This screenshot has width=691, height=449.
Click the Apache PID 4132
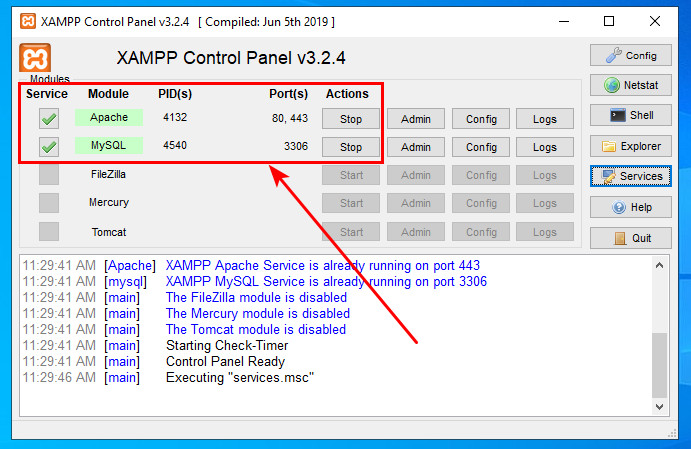175,117
